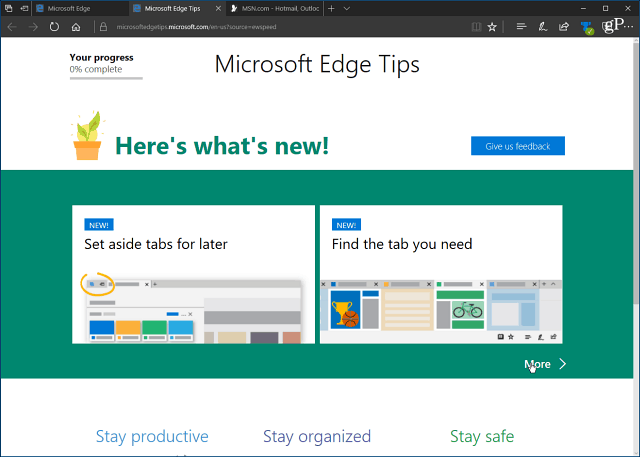The image size is (640, 457).
Task: Set these tabs aside icon
Action: pos(24,8)
